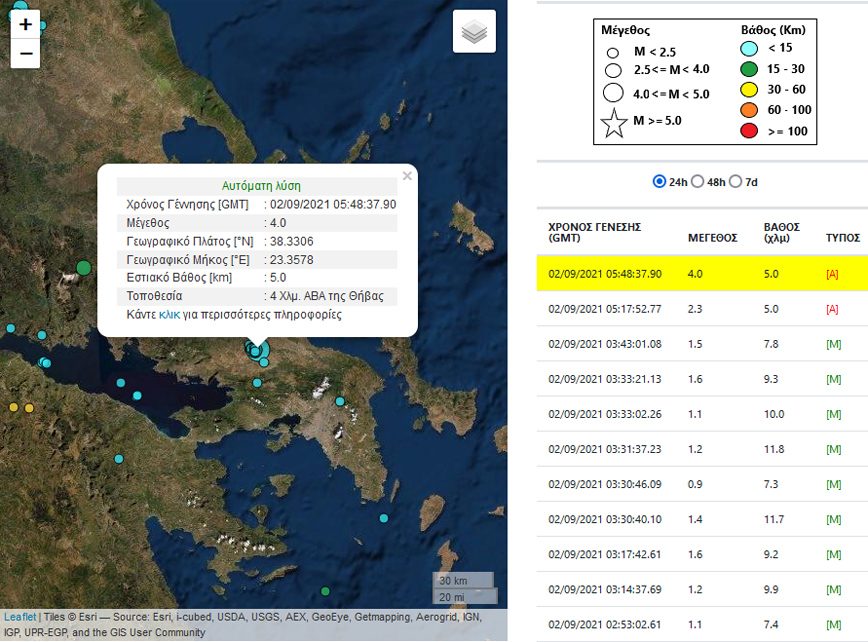
Task: Click the star M >= 5.0 legend icon
Action: click(x=615, y=122)
